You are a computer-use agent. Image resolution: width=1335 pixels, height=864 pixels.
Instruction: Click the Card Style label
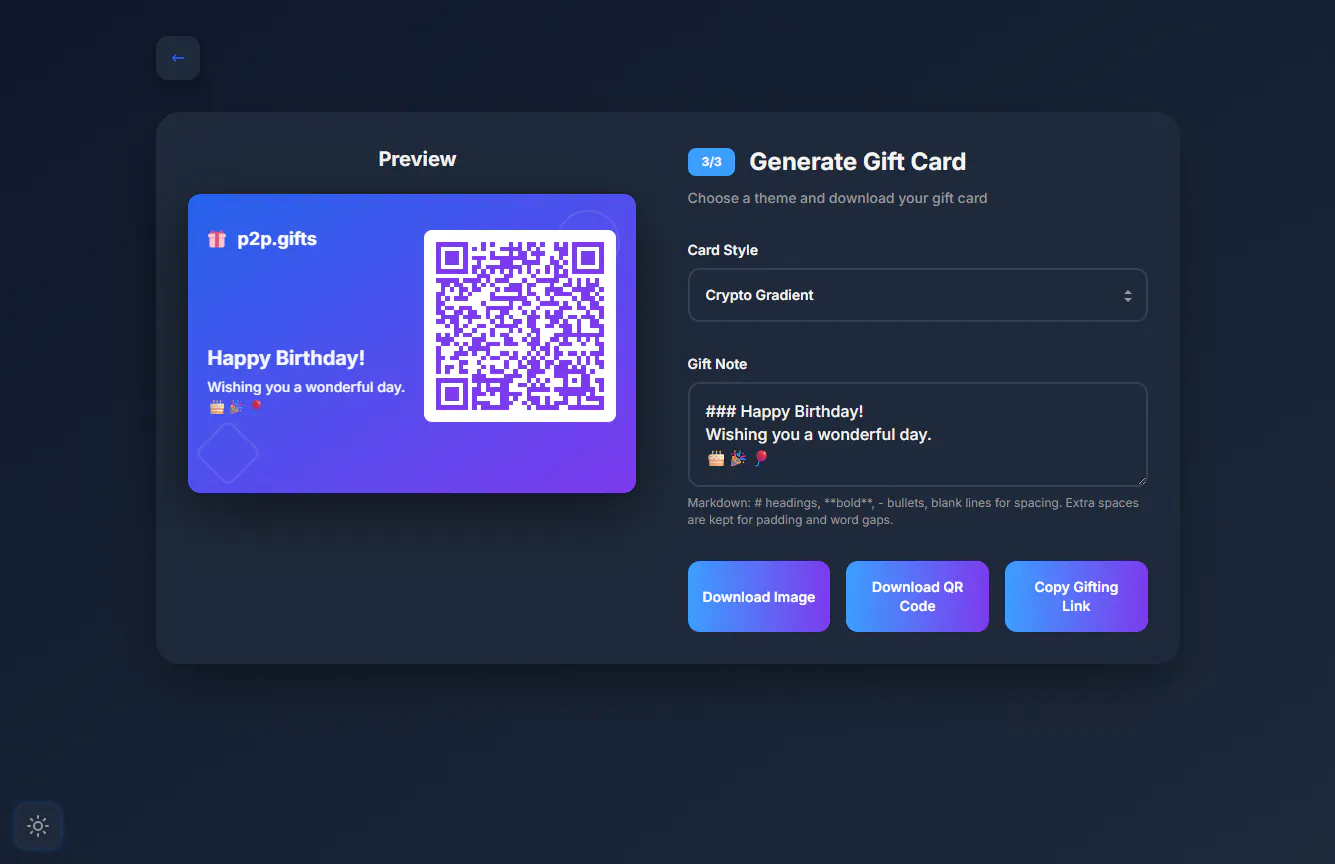tap(723, 250)
